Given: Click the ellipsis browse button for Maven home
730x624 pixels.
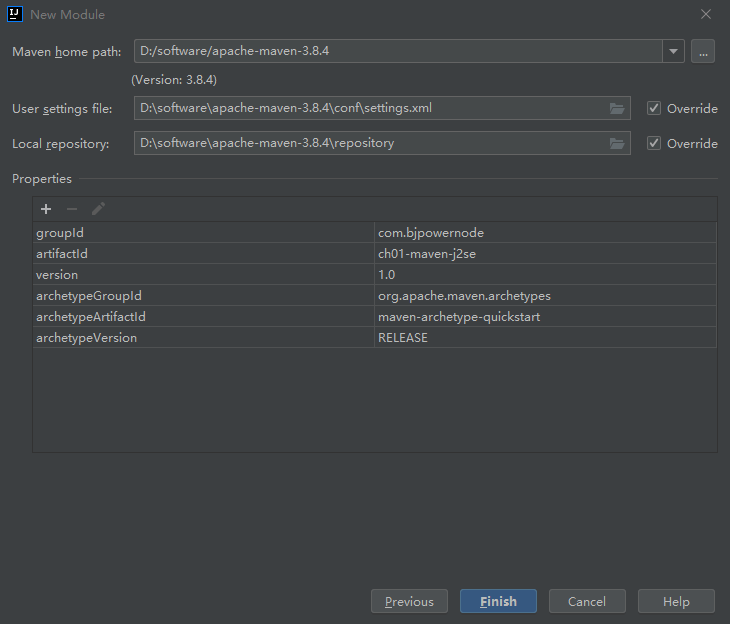Looking at the screenshot, I should 703,51.
